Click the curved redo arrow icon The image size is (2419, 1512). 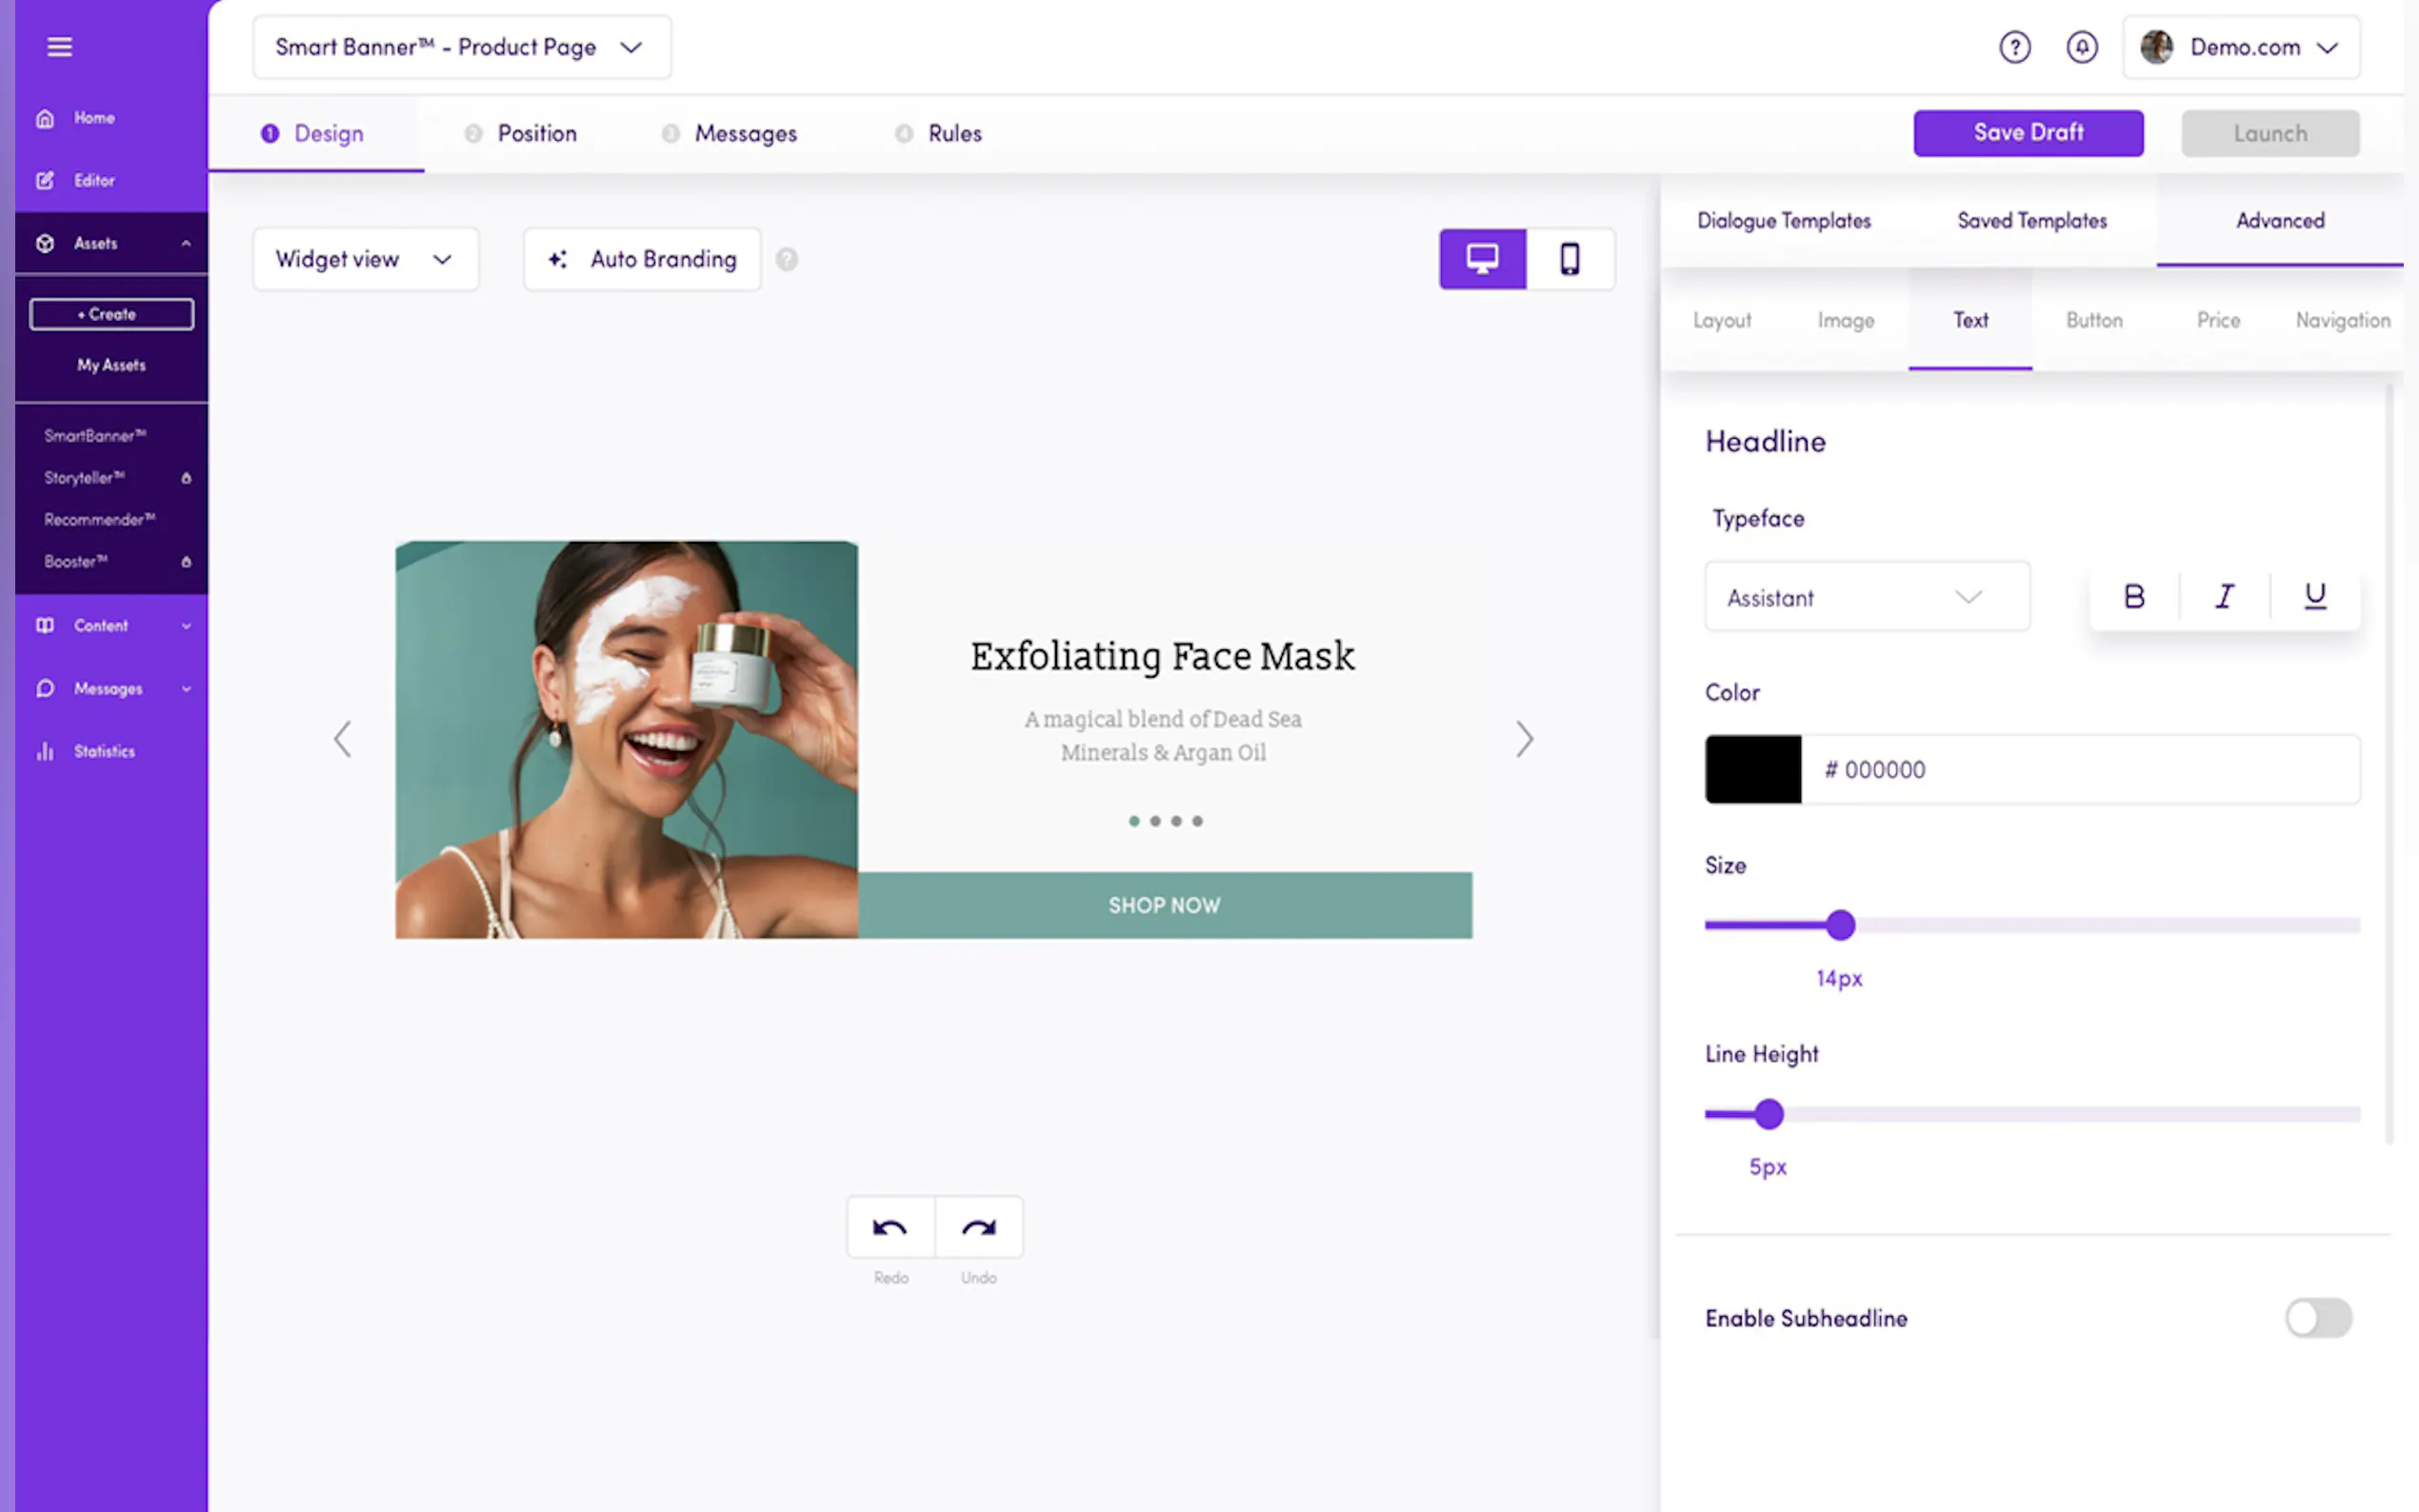(x=978, y=1227)
